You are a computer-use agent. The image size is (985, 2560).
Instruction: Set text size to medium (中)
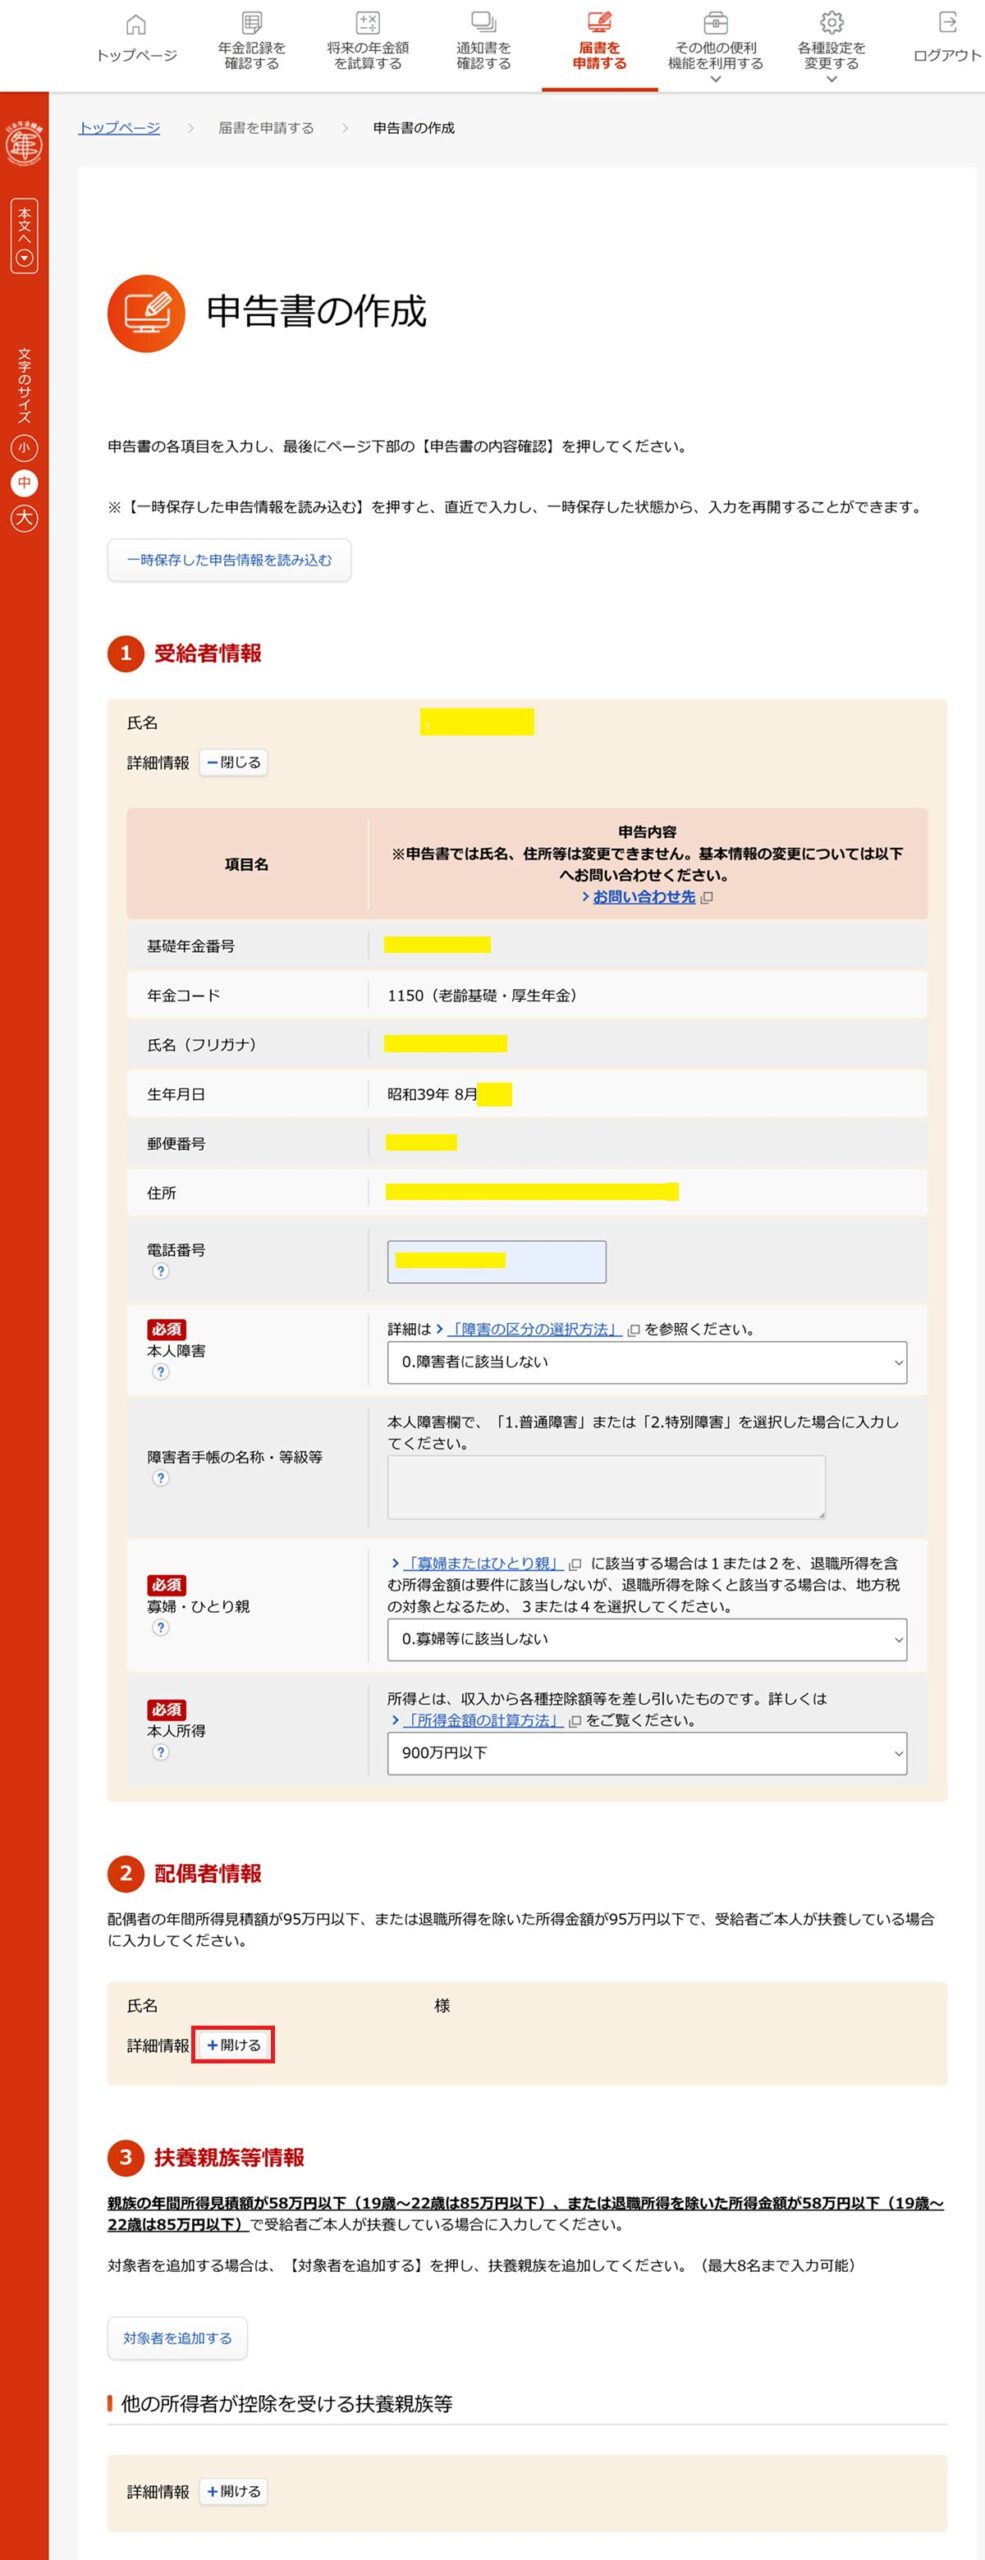(x=24, y=483)
